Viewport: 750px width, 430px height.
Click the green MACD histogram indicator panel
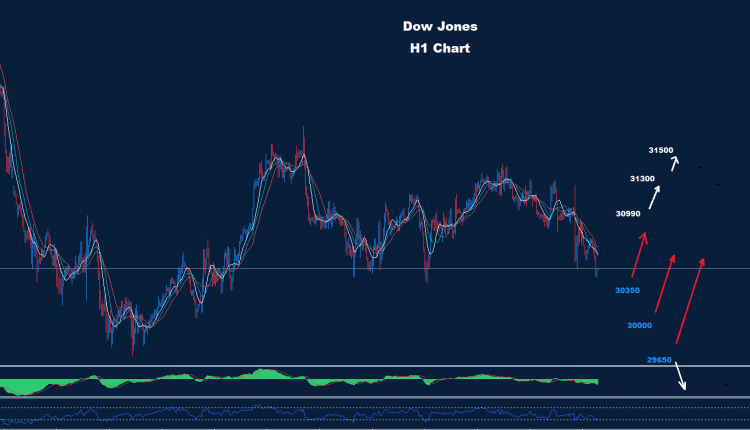coord(299,381)
